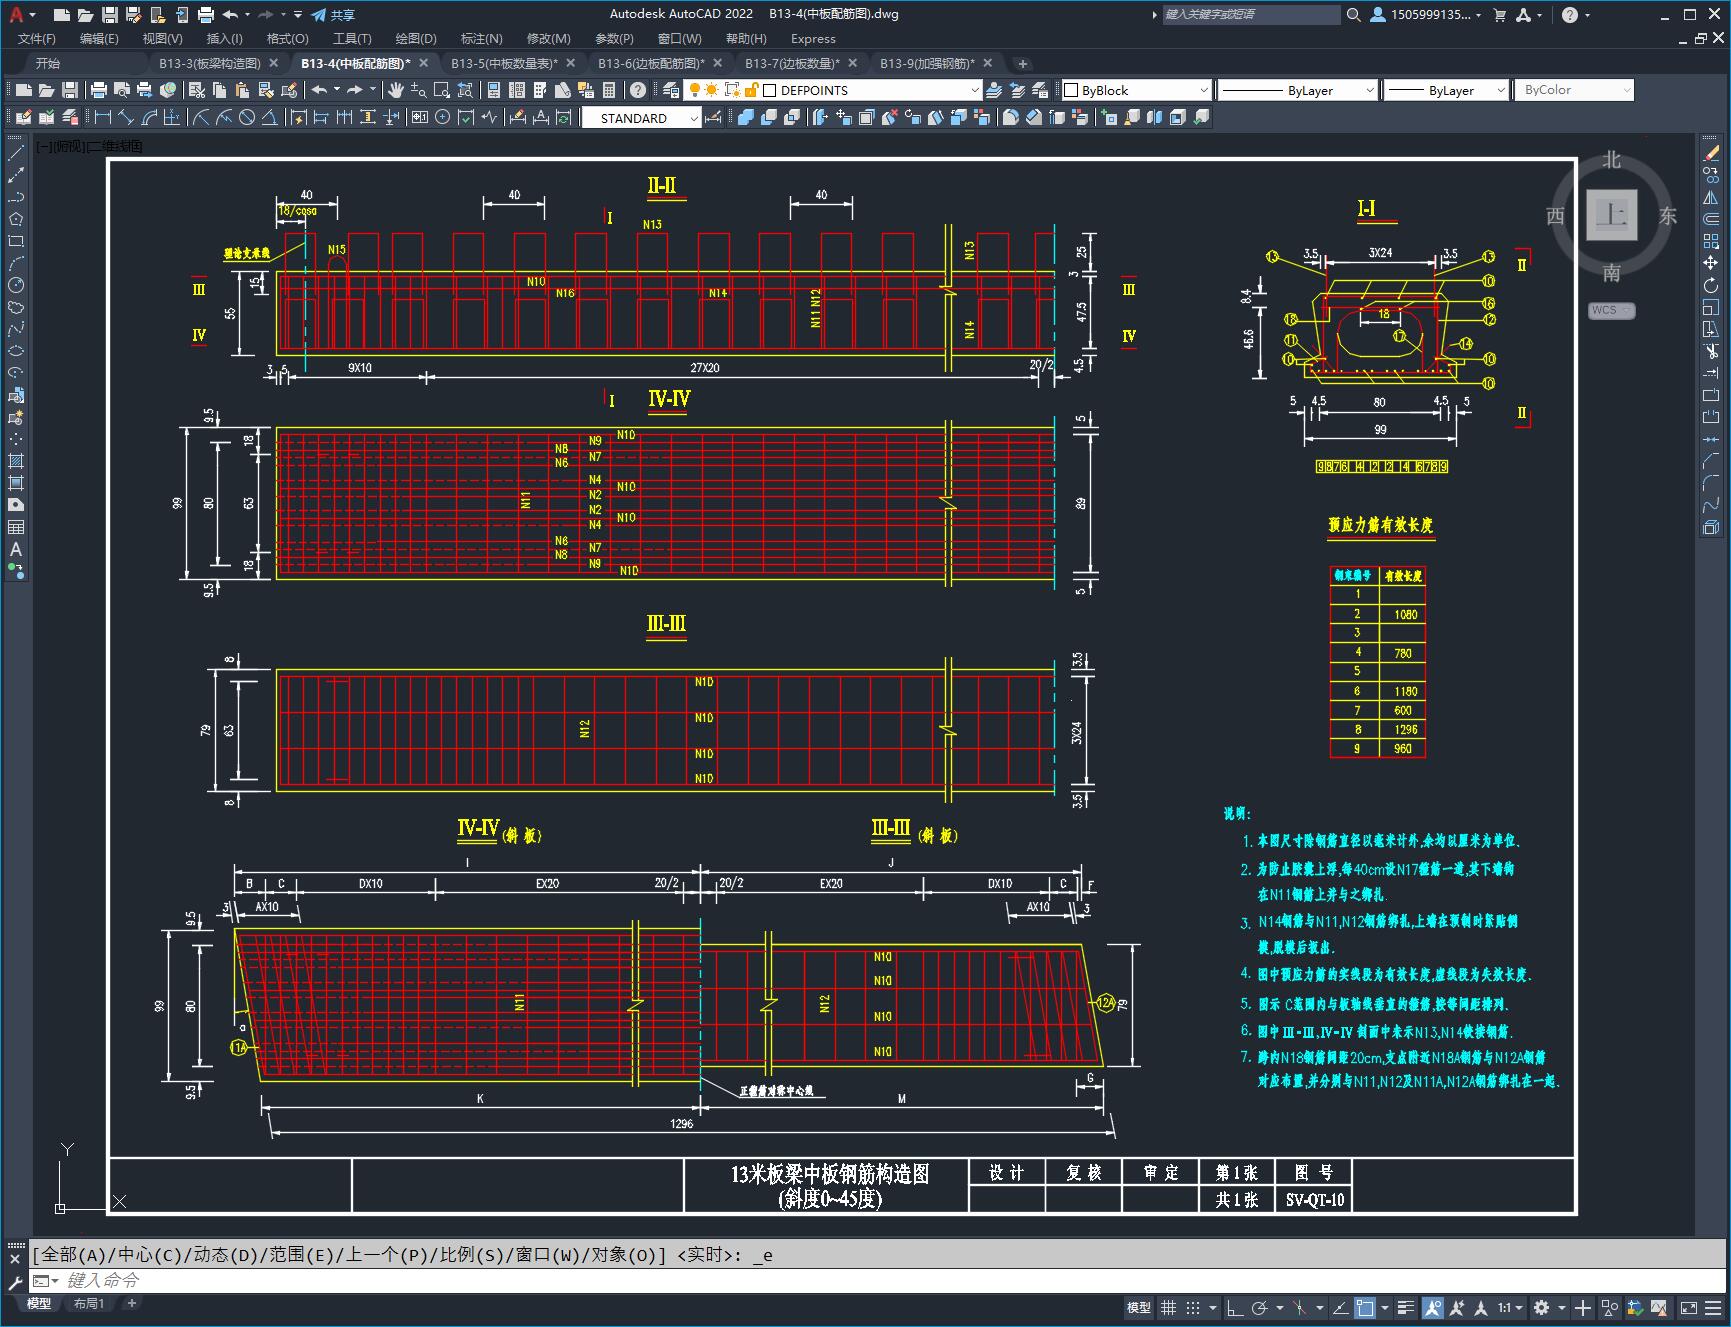Click the Plot (print) icon in the Quick Access toolbar
1731x1327 pixels.
click(206, 14)
